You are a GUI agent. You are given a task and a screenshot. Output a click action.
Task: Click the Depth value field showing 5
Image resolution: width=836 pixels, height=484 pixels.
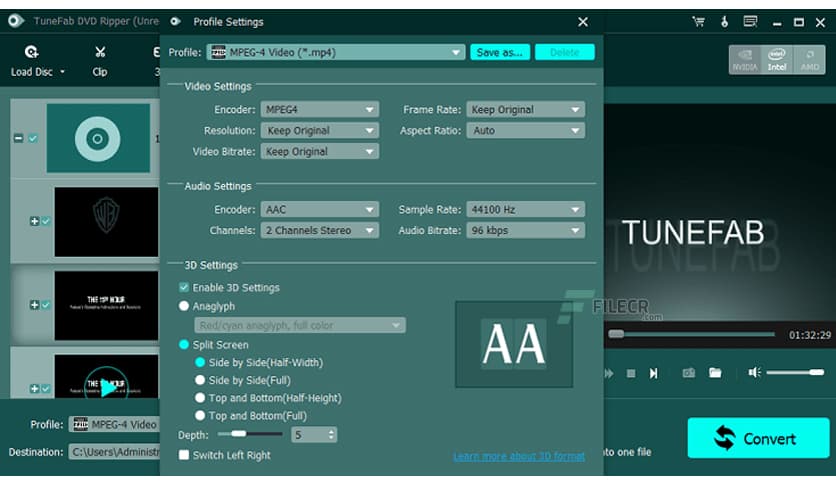click(309, 435)
